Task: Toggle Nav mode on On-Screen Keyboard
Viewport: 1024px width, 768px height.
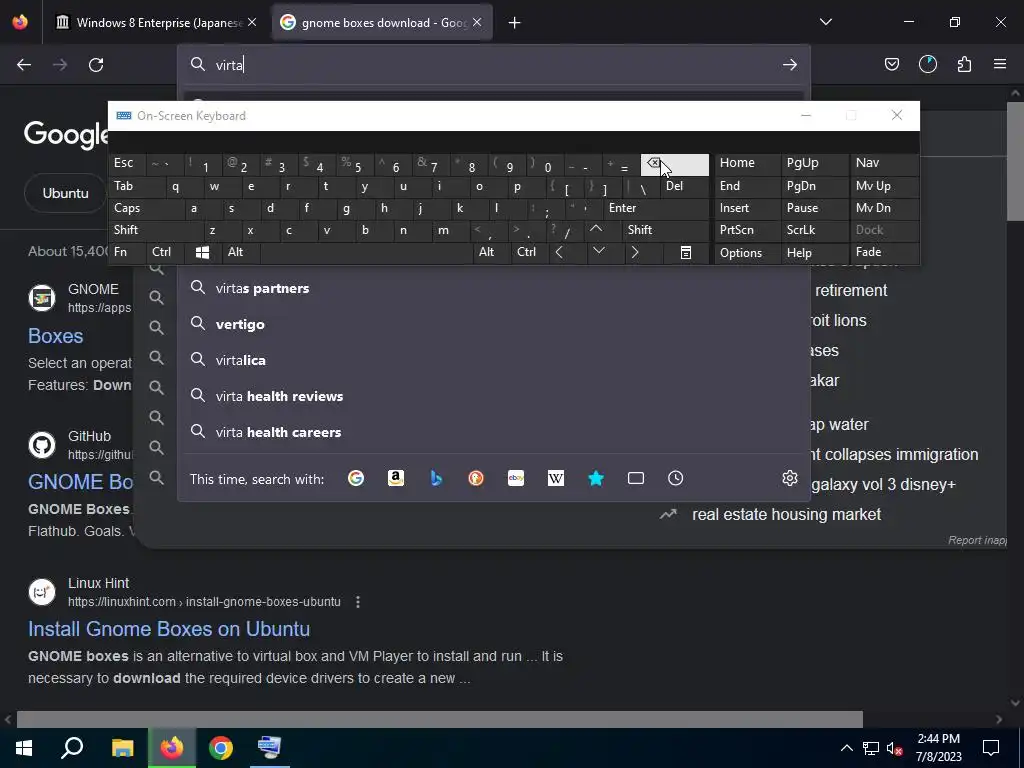Action: pos(885,163)
